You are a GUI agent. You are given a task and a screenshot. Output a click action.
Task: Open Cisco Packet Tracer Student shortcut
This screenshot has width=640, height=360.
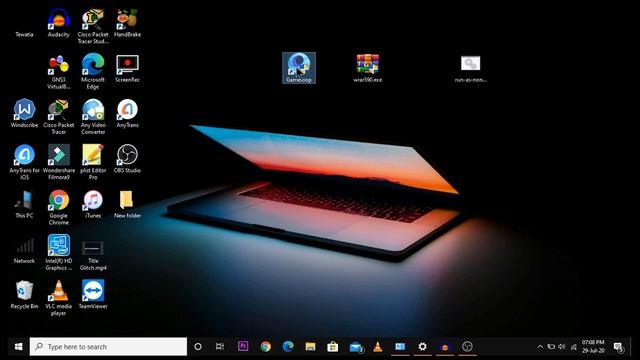93,27
